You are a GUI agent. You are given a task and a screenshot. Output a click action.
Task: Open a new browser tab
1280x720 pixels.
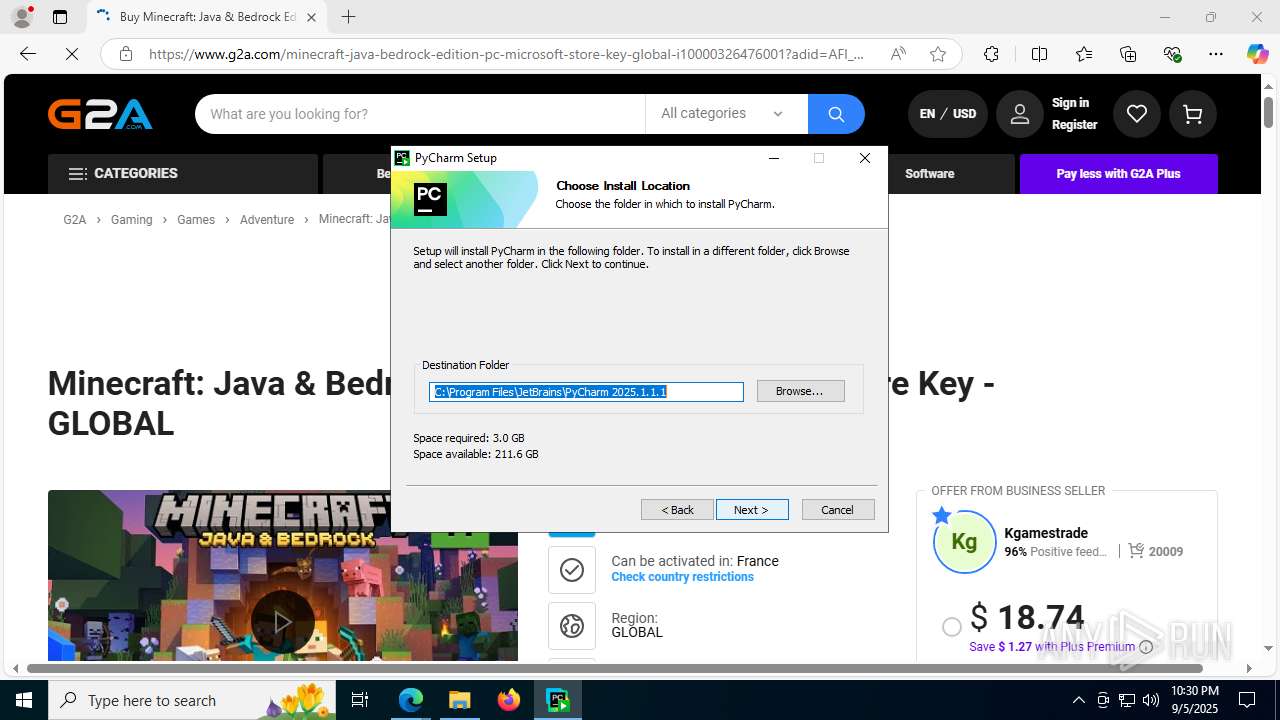click(x=348, y=17)
